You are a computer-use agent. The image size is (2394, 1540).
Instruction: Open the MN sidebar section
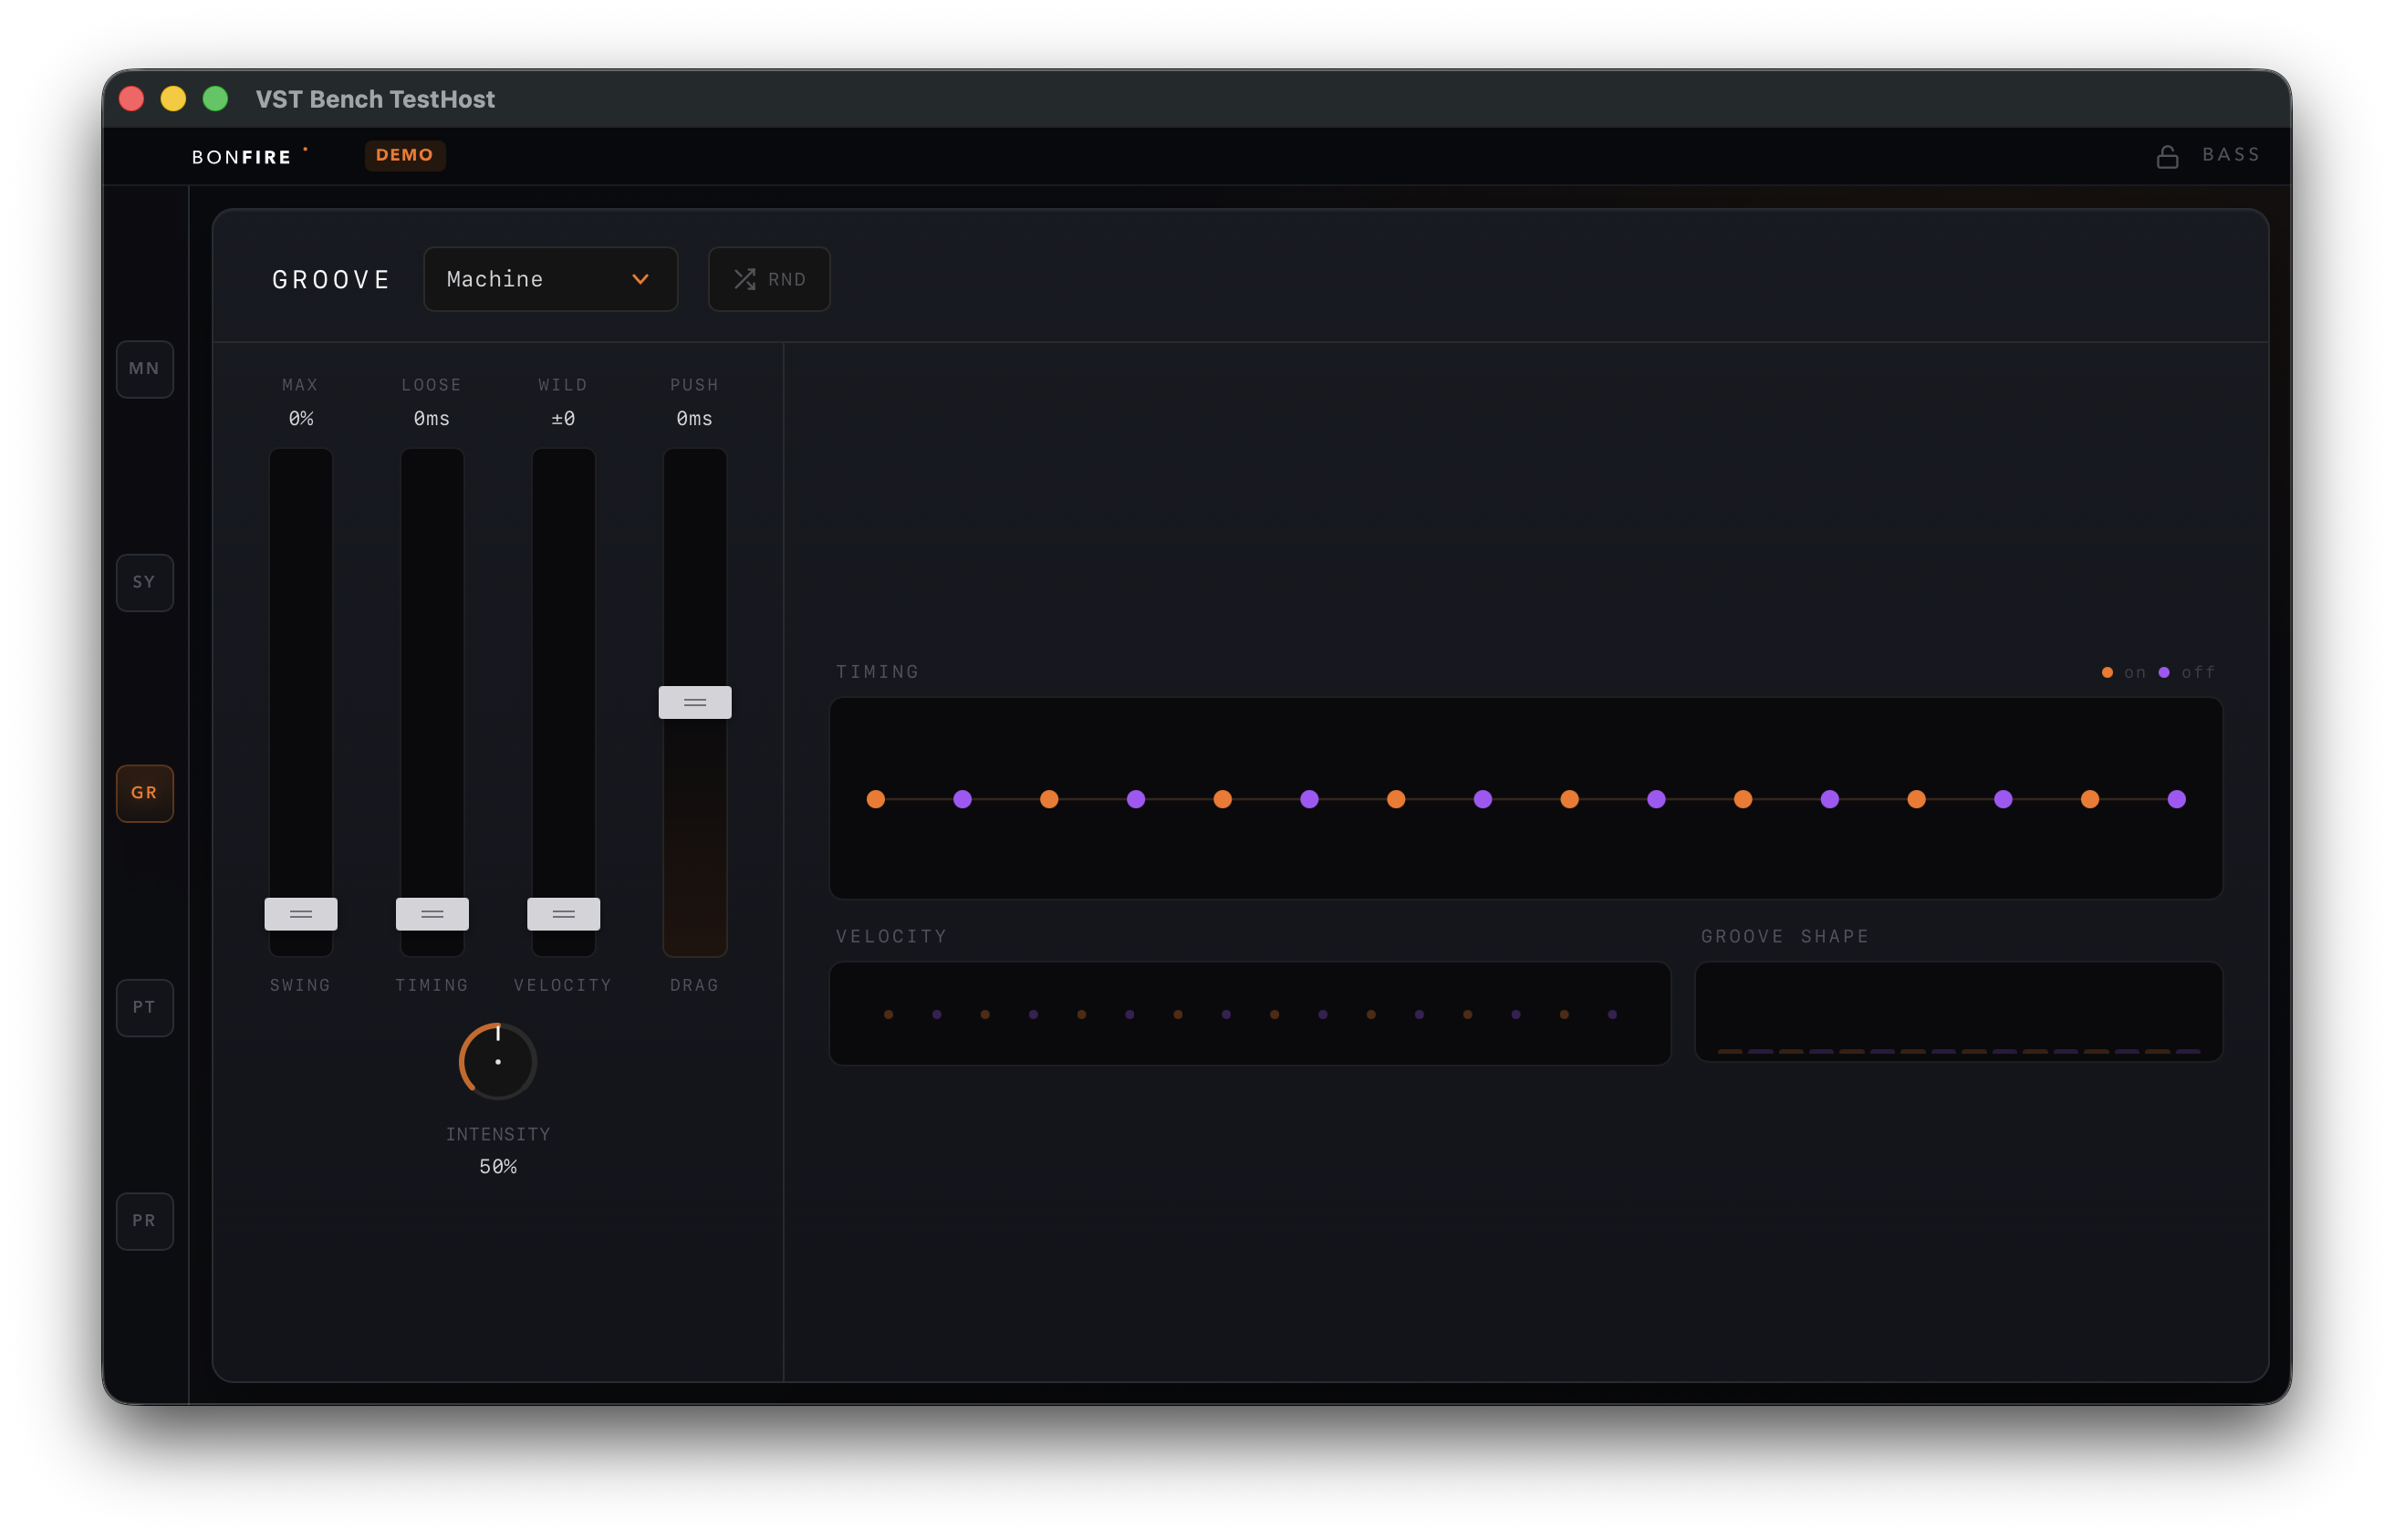(x=145, y=369)
